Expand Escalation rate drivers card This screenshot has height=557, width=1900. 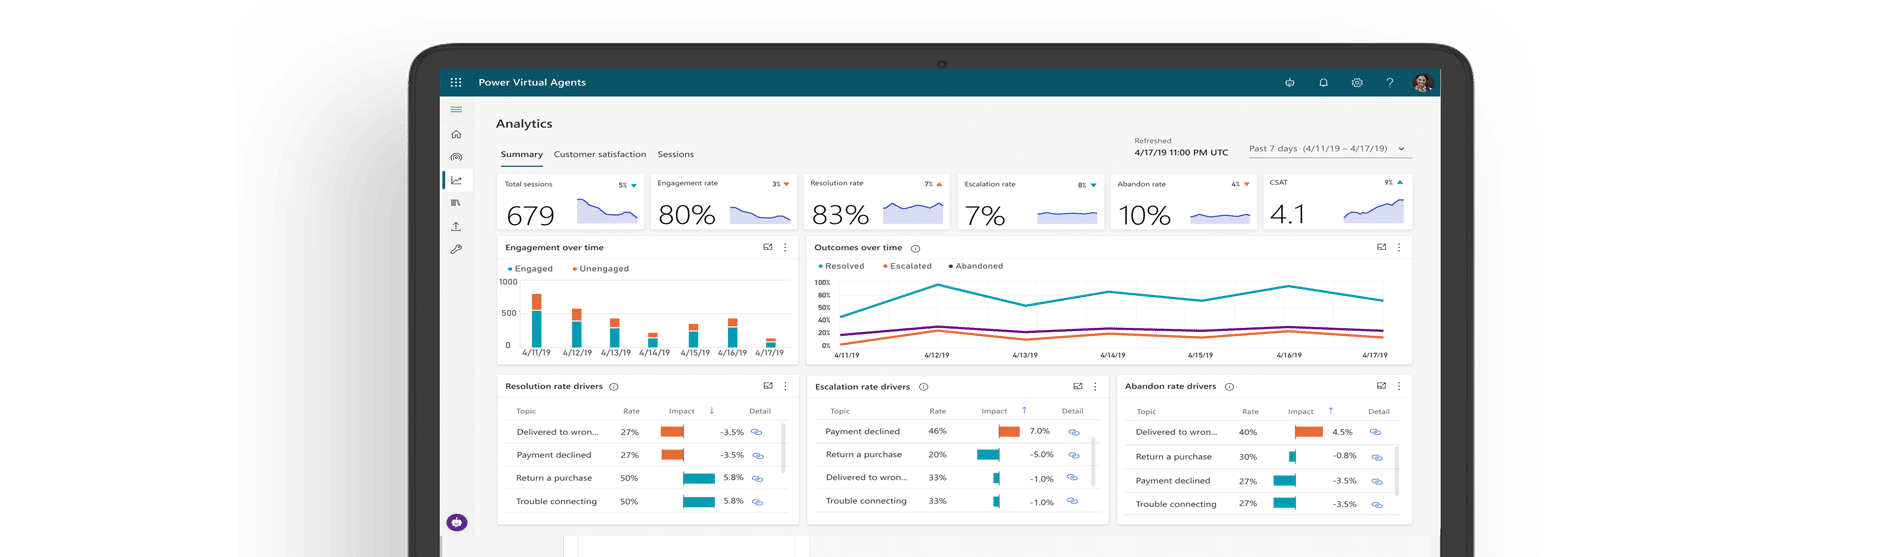pyautogui.click(x=1077, y=386)
